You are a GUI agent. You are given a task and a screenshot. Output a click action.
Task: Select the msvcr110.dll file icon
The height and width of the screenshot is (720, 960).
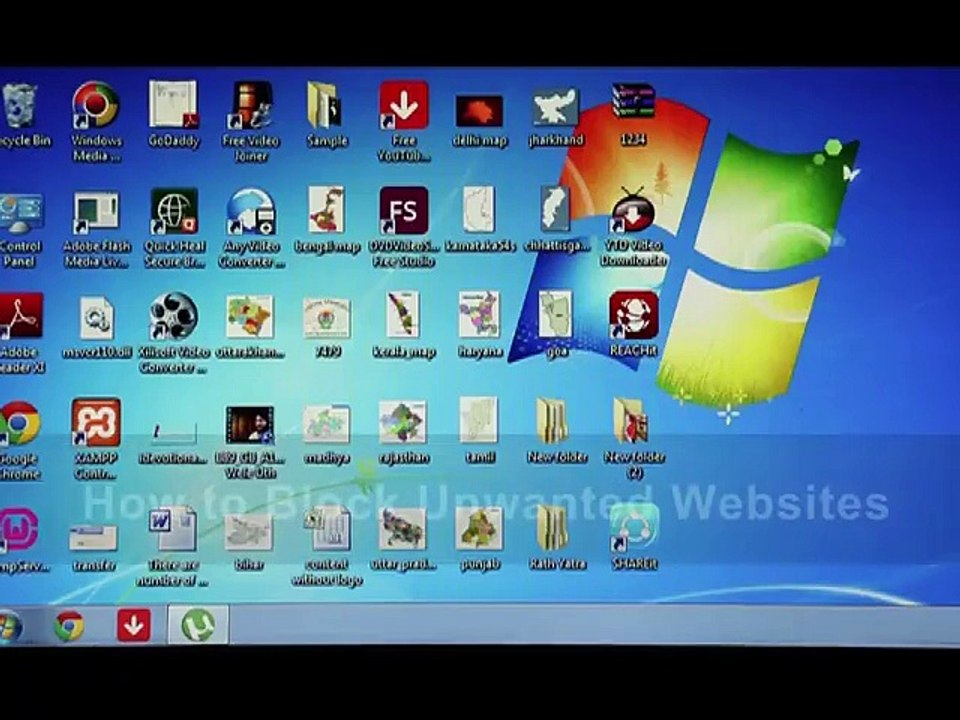point(97,318)
